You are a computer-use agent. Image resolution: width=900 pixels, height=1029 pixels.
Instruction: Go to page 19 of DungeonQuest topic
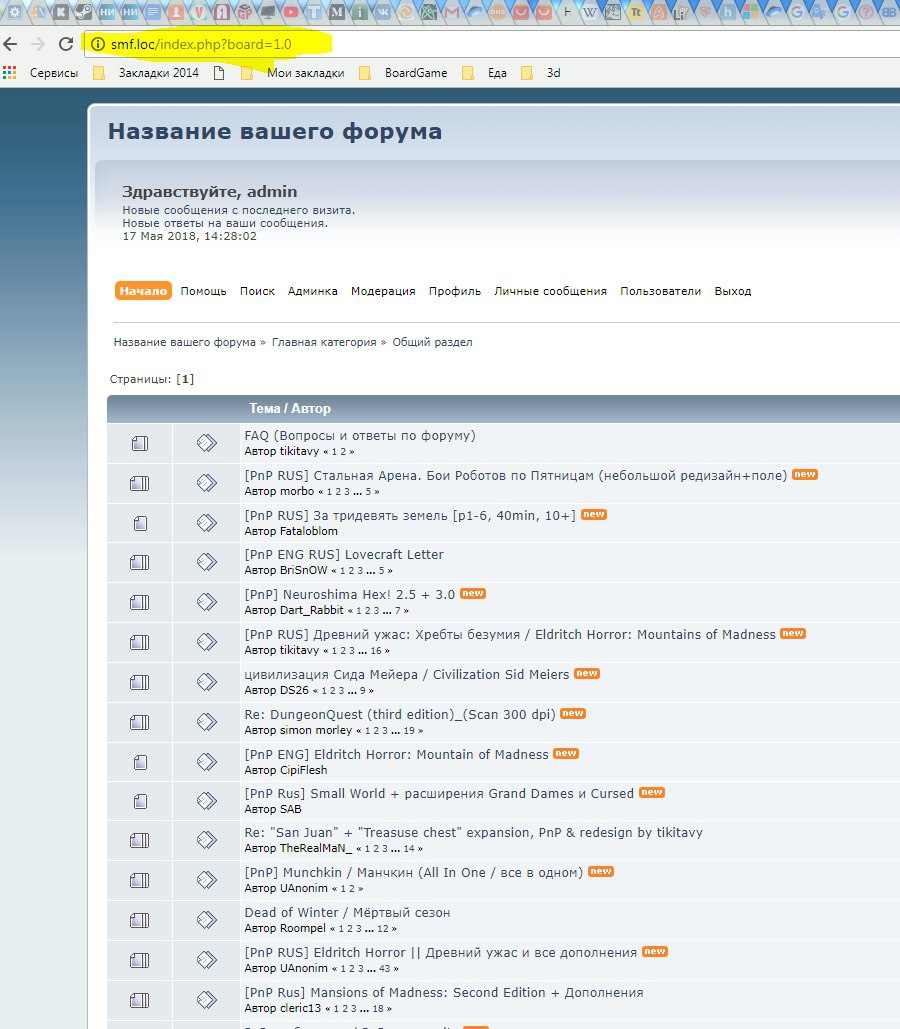click(409, 730)
